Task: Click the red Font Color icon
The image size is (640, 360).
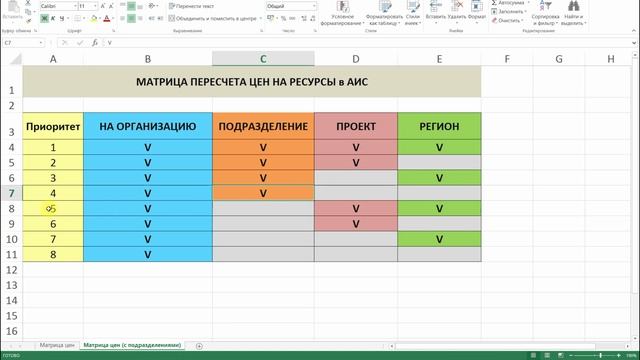Action: point(107,18)
